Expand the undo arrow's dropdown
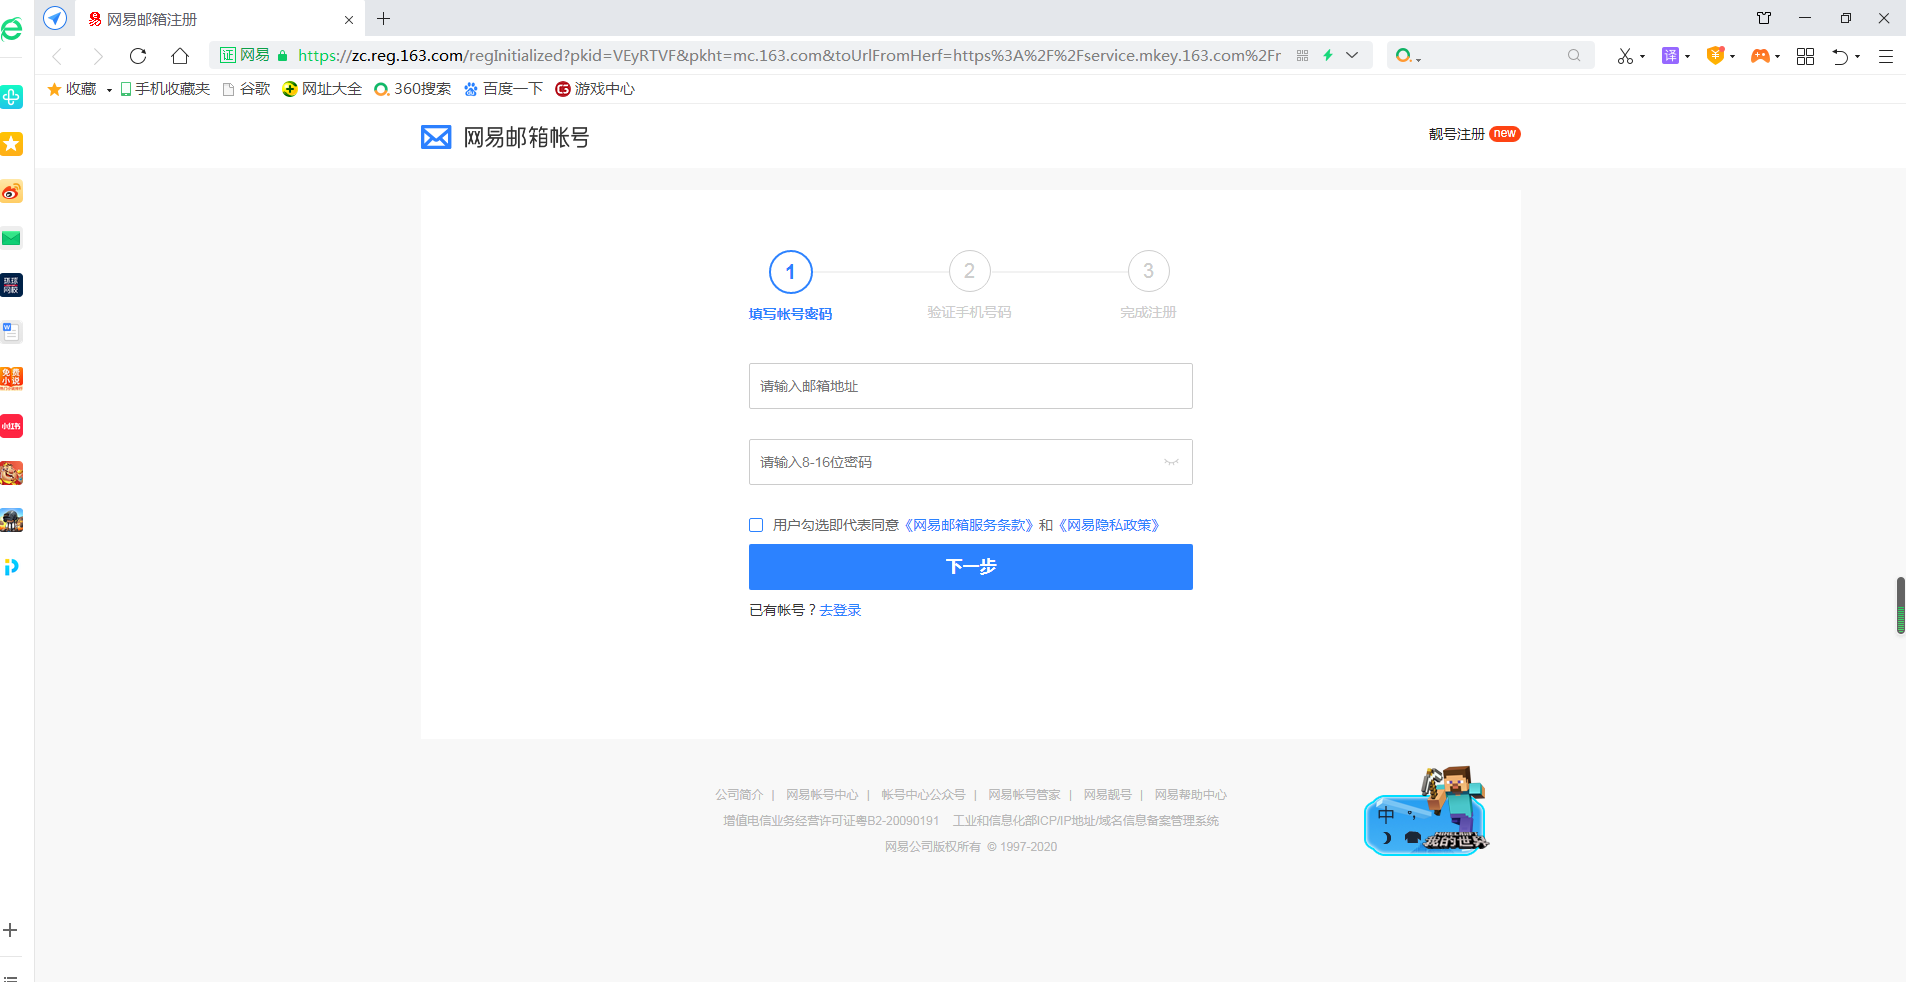This screenshot has width=1906, height=982. pos(1858,57)
